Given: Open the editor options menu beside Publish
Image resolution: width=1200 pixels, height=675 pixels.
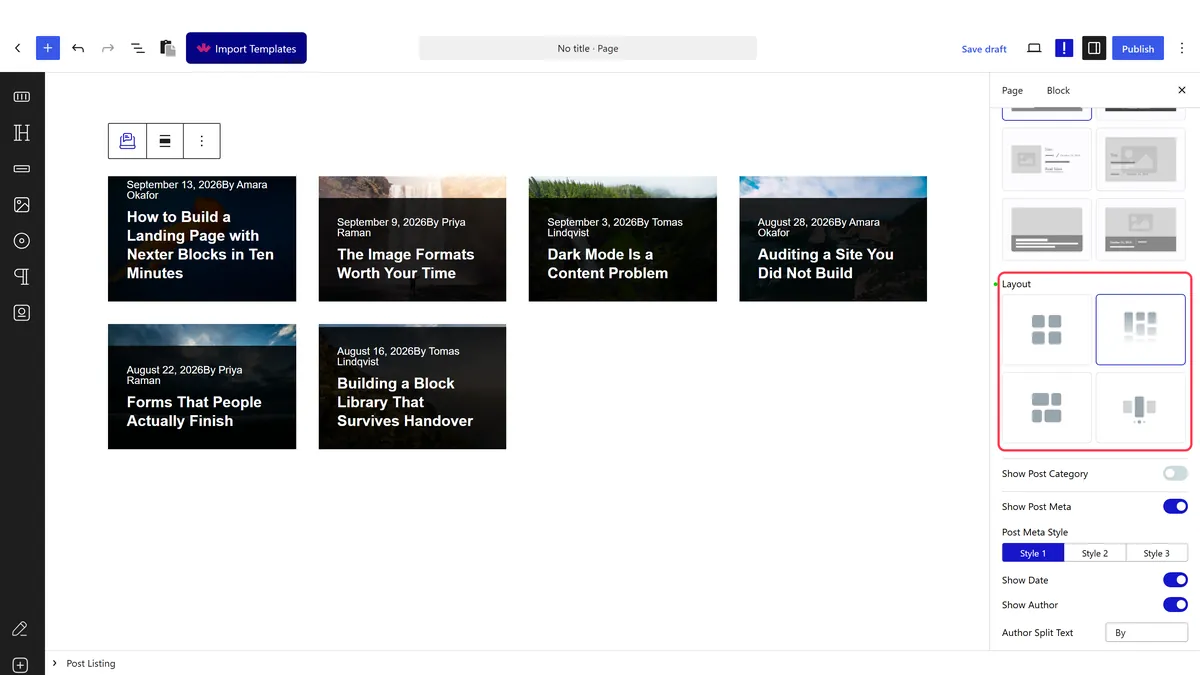Looking at the screenshot, I should 1182,48.
